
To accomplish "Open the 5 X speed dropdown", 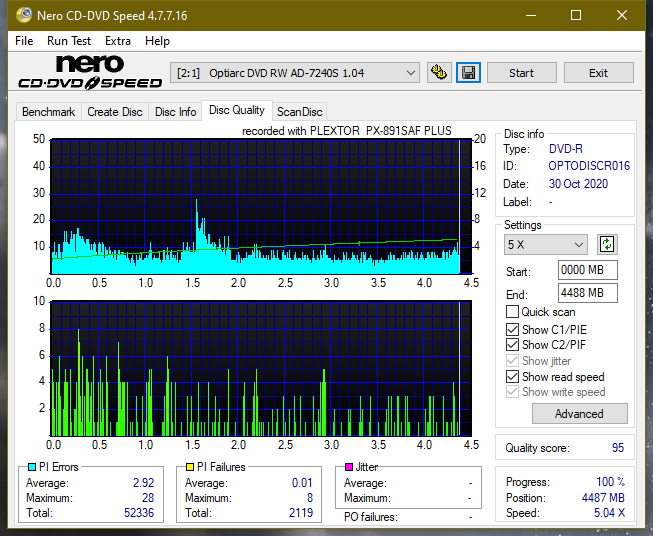I will [x=546, y=244].
